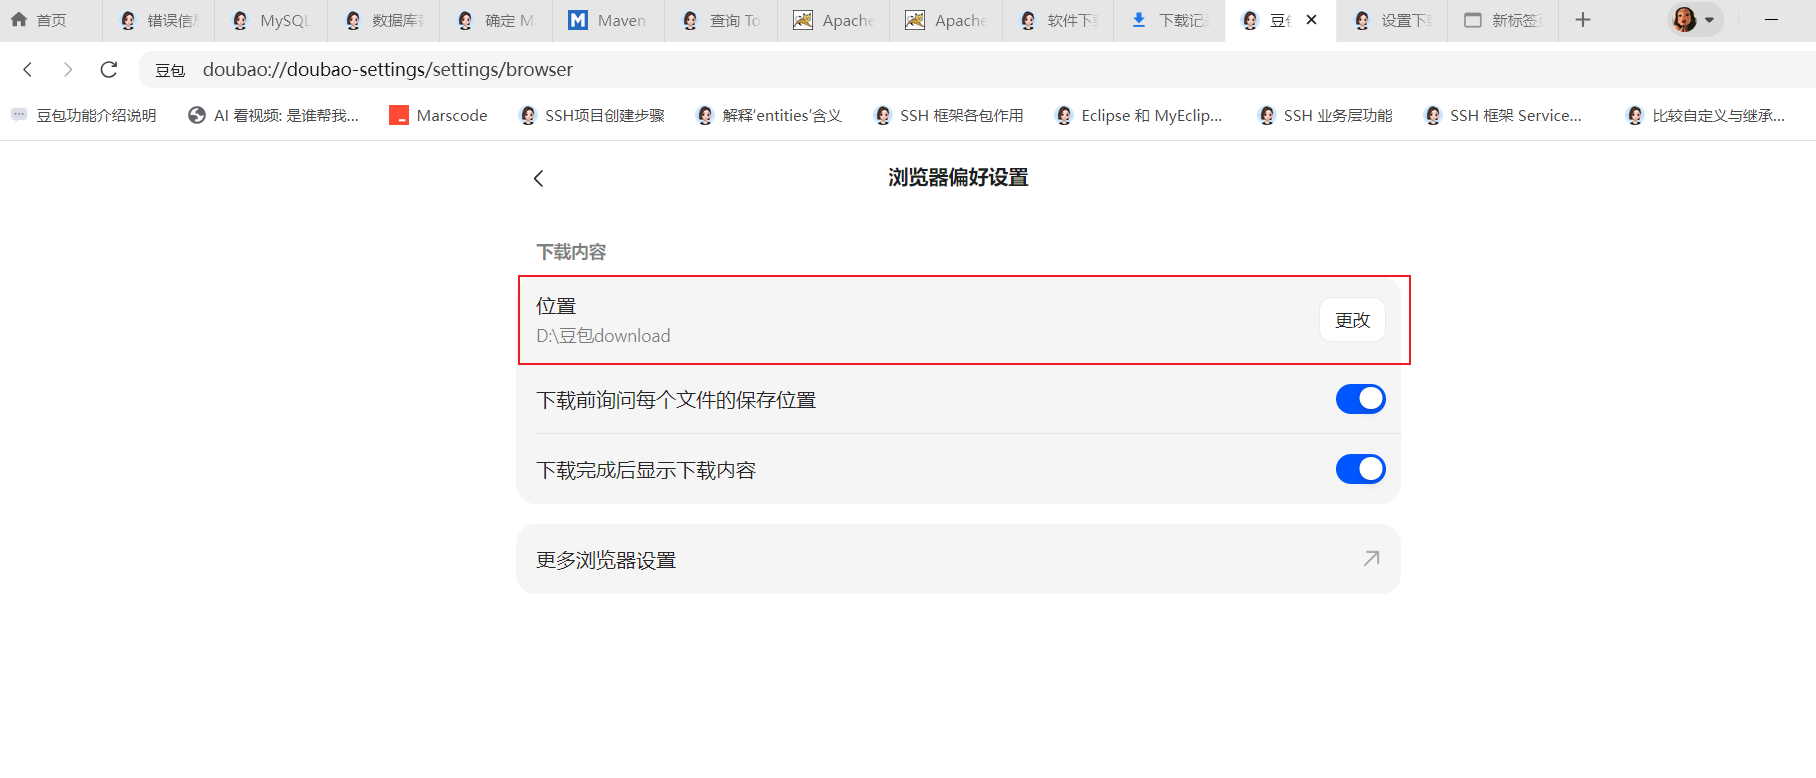Switch to the 设置下 tab
The width and height of the screenshot is (1816, 778).
pyautogui.click(x=1393, y=20)
